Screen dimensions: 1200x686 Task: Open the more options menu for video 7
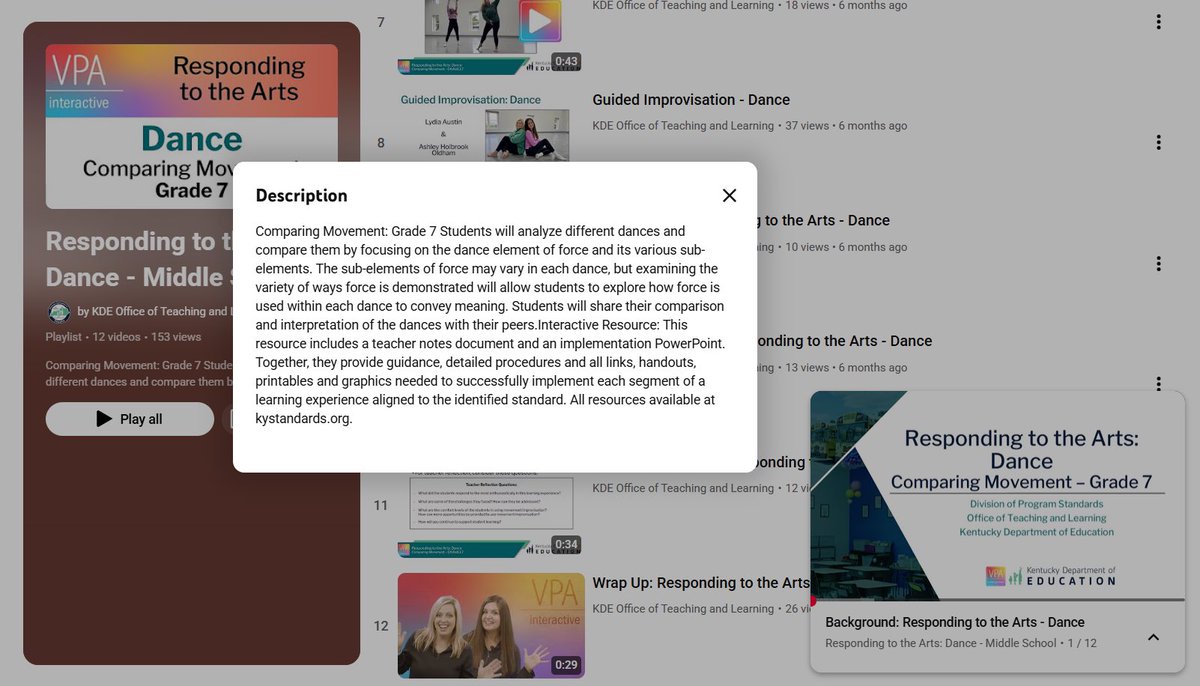[1158, 22]
